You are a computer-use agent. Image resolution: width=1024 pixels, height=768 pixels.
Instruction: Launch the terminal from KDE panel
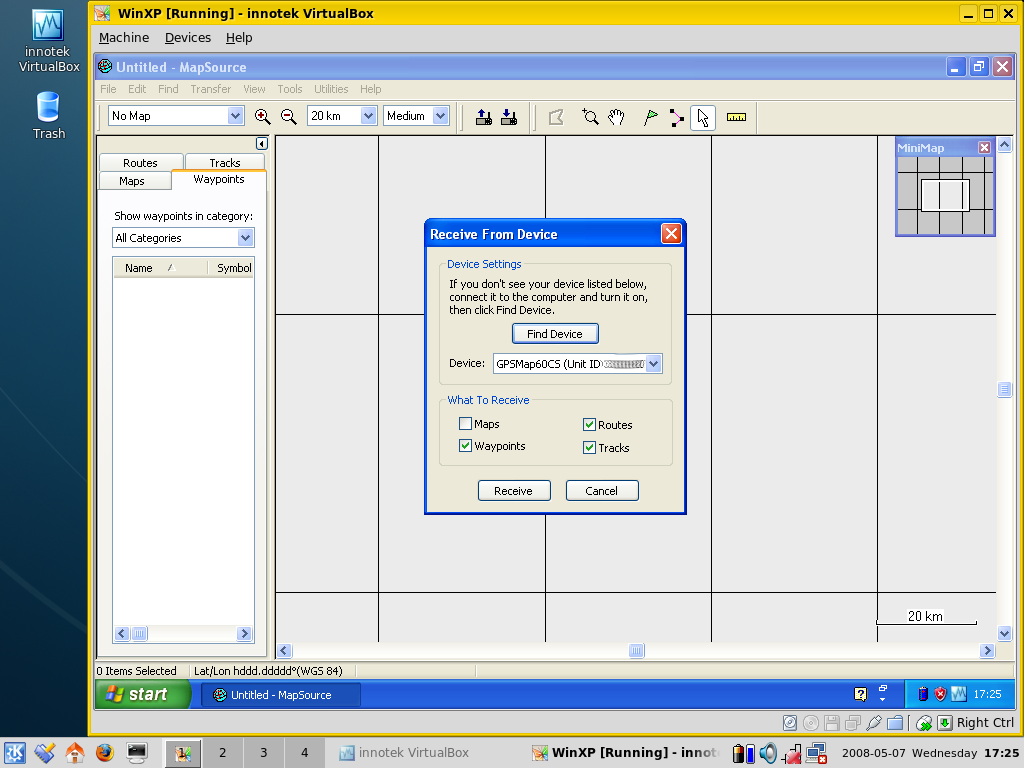[136, 753]
